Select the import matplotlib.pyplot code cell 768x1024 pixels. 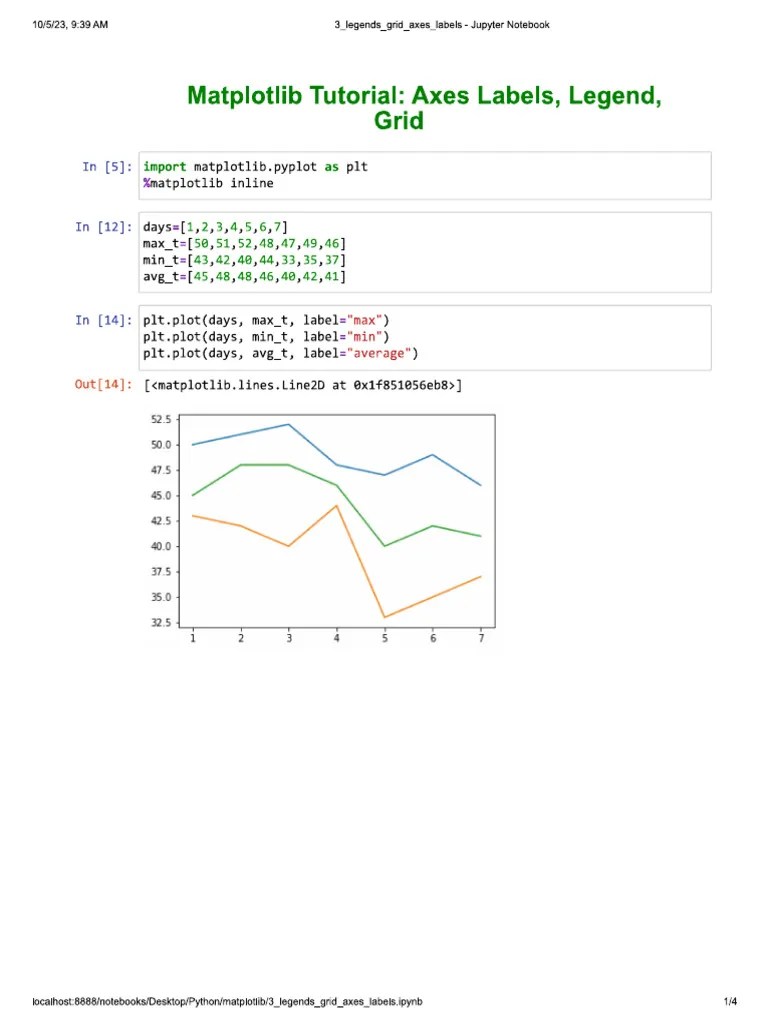point(424,176)
